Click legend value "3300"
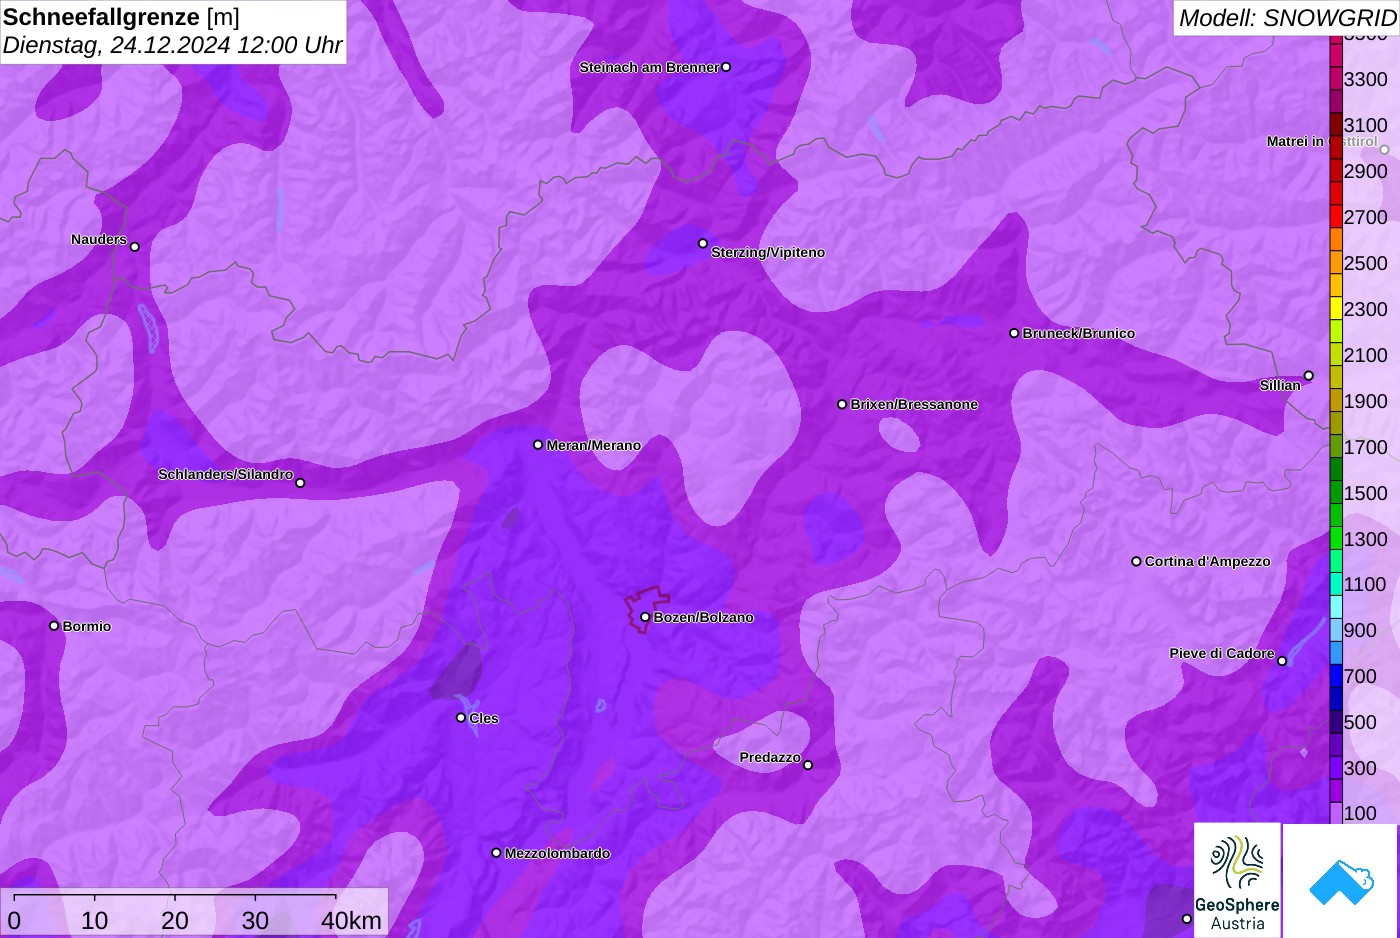The height and width of the screenshot is (938, 1400). coord(1366,79)
